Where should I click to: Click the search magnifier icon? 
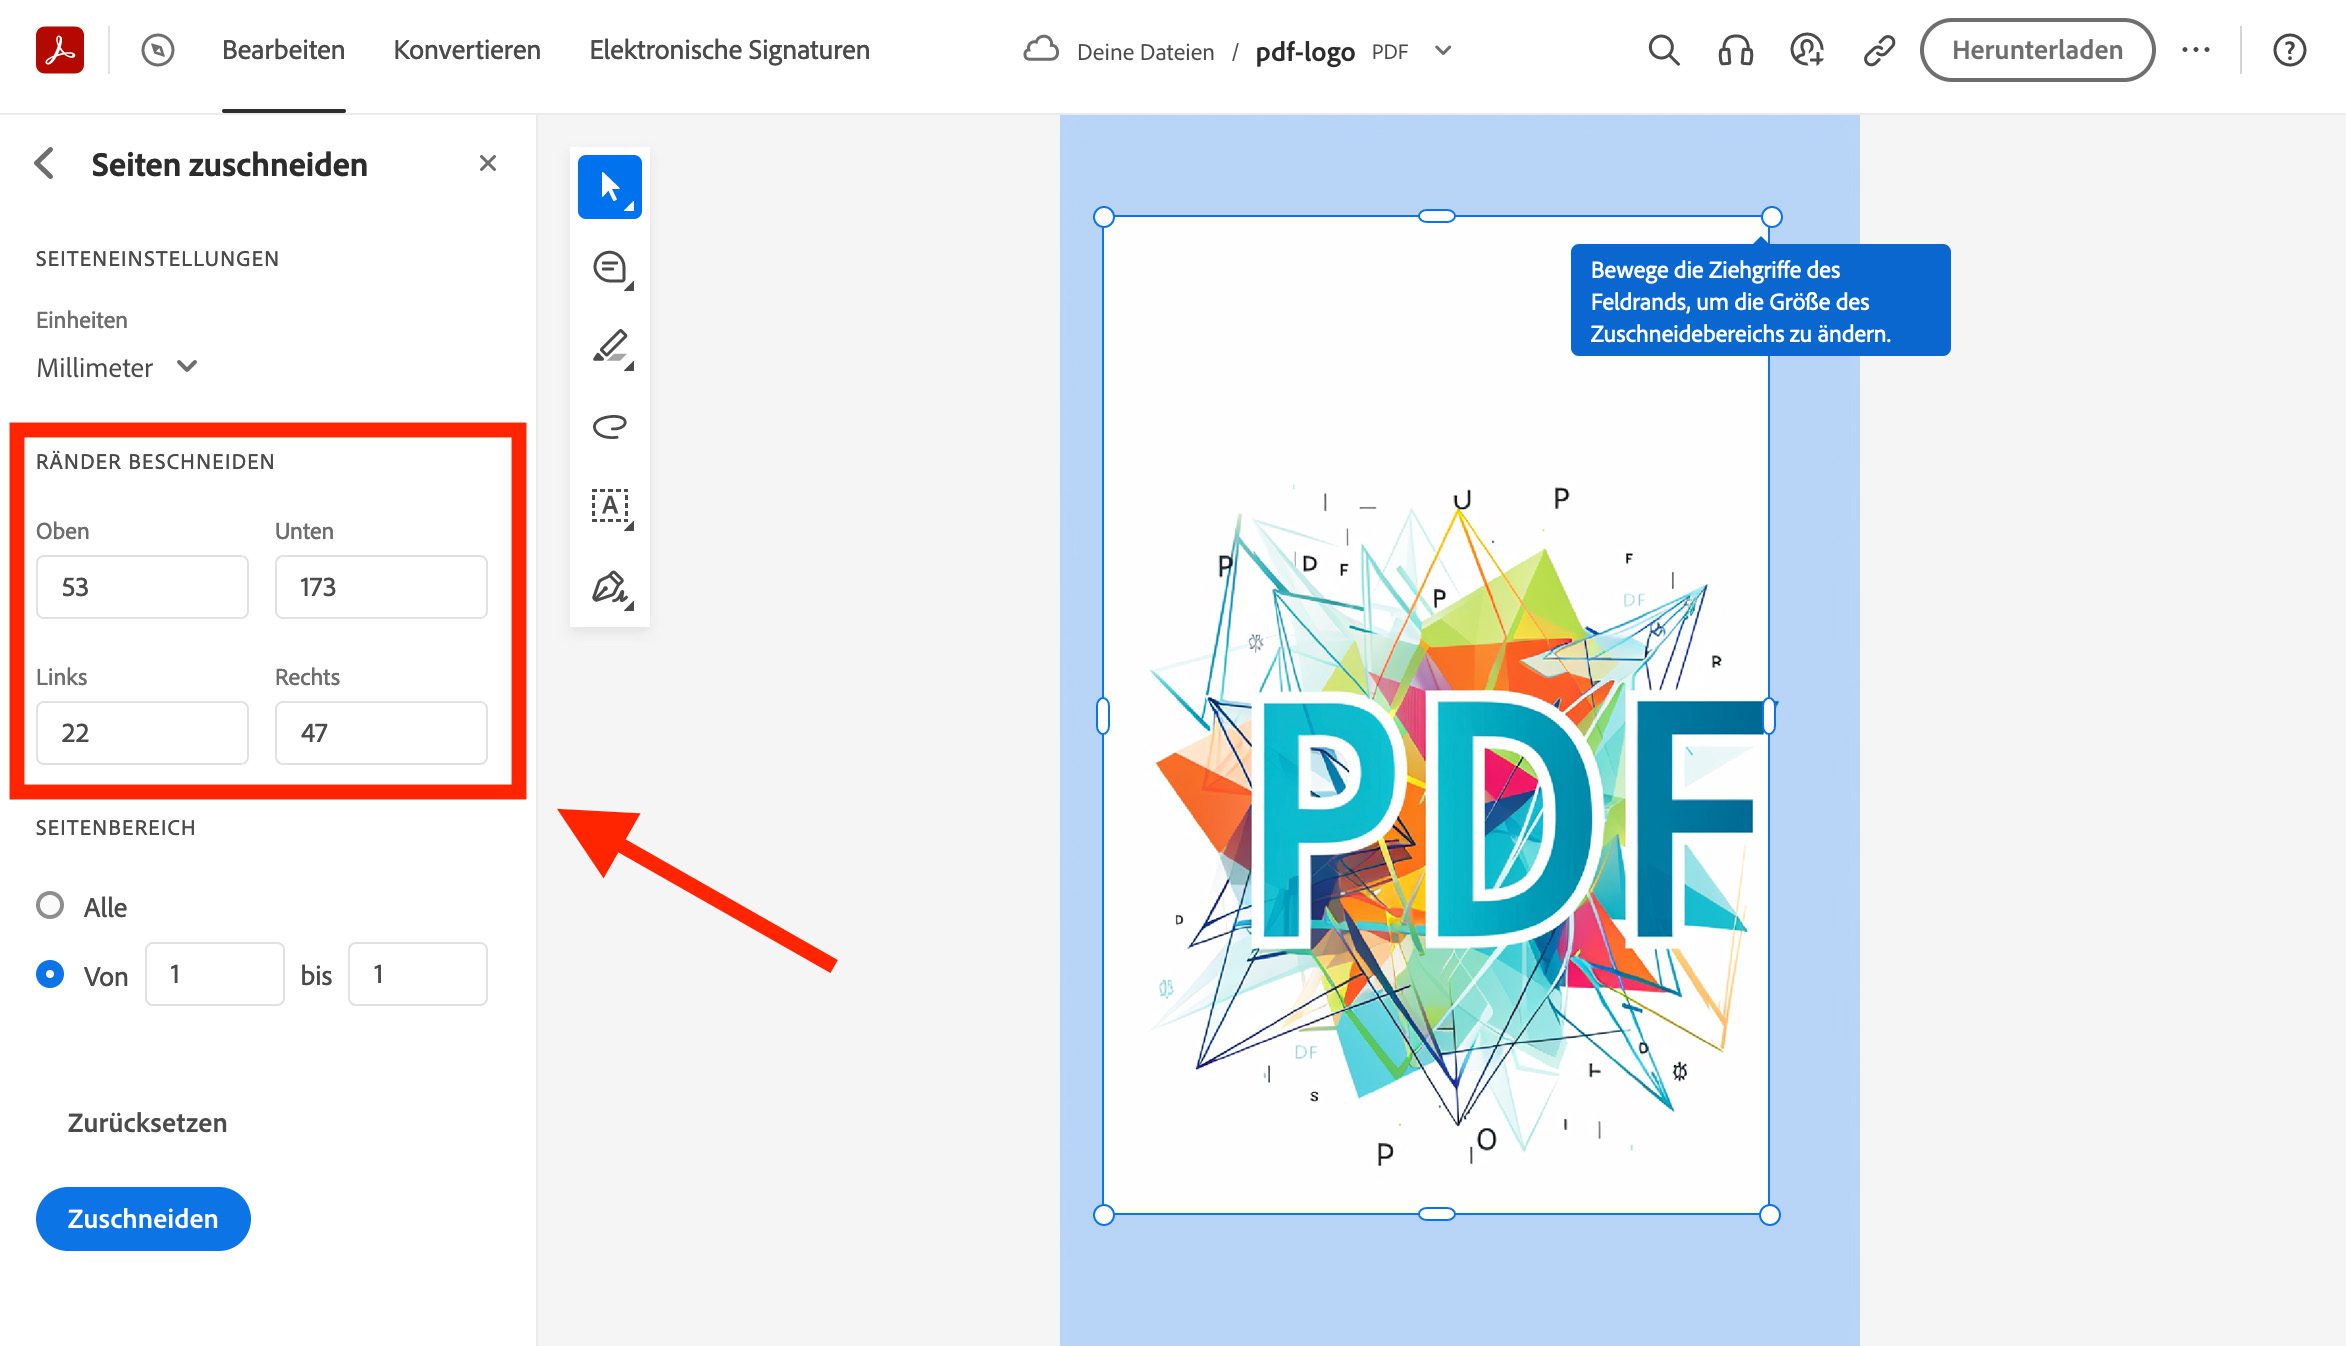tap(1663, 50)
